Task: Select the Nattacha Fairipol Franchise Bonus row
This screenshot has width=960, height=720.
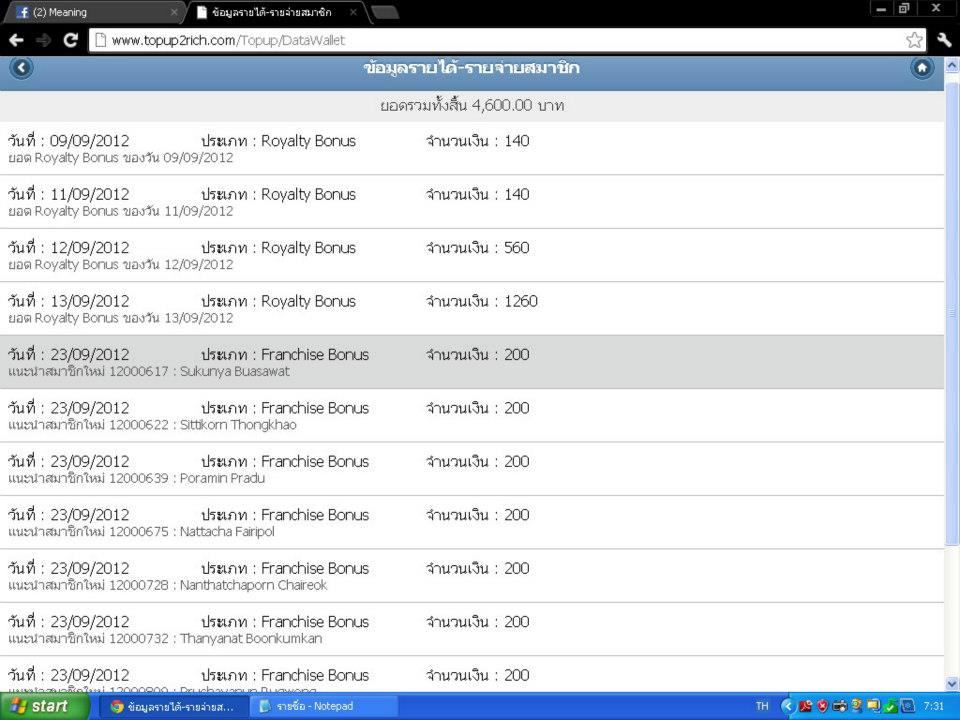Action: [x=471, y=522]
